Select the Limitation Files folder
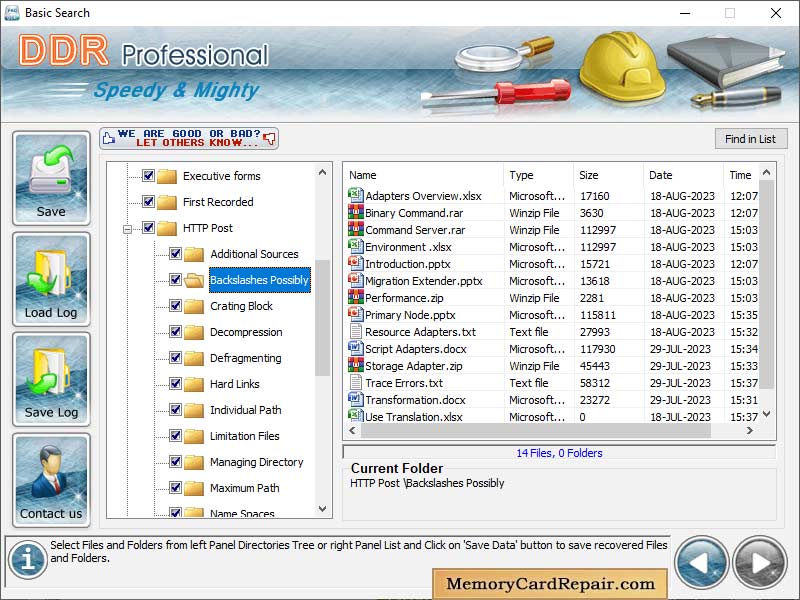This screenshot has height=600, width=800. [x=244, y=436]
